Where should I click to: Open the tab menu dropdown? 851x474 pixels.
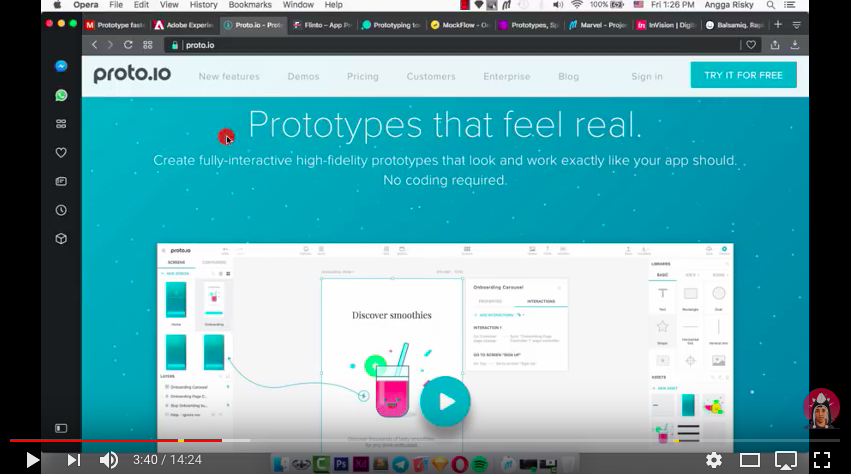(797, 25)
